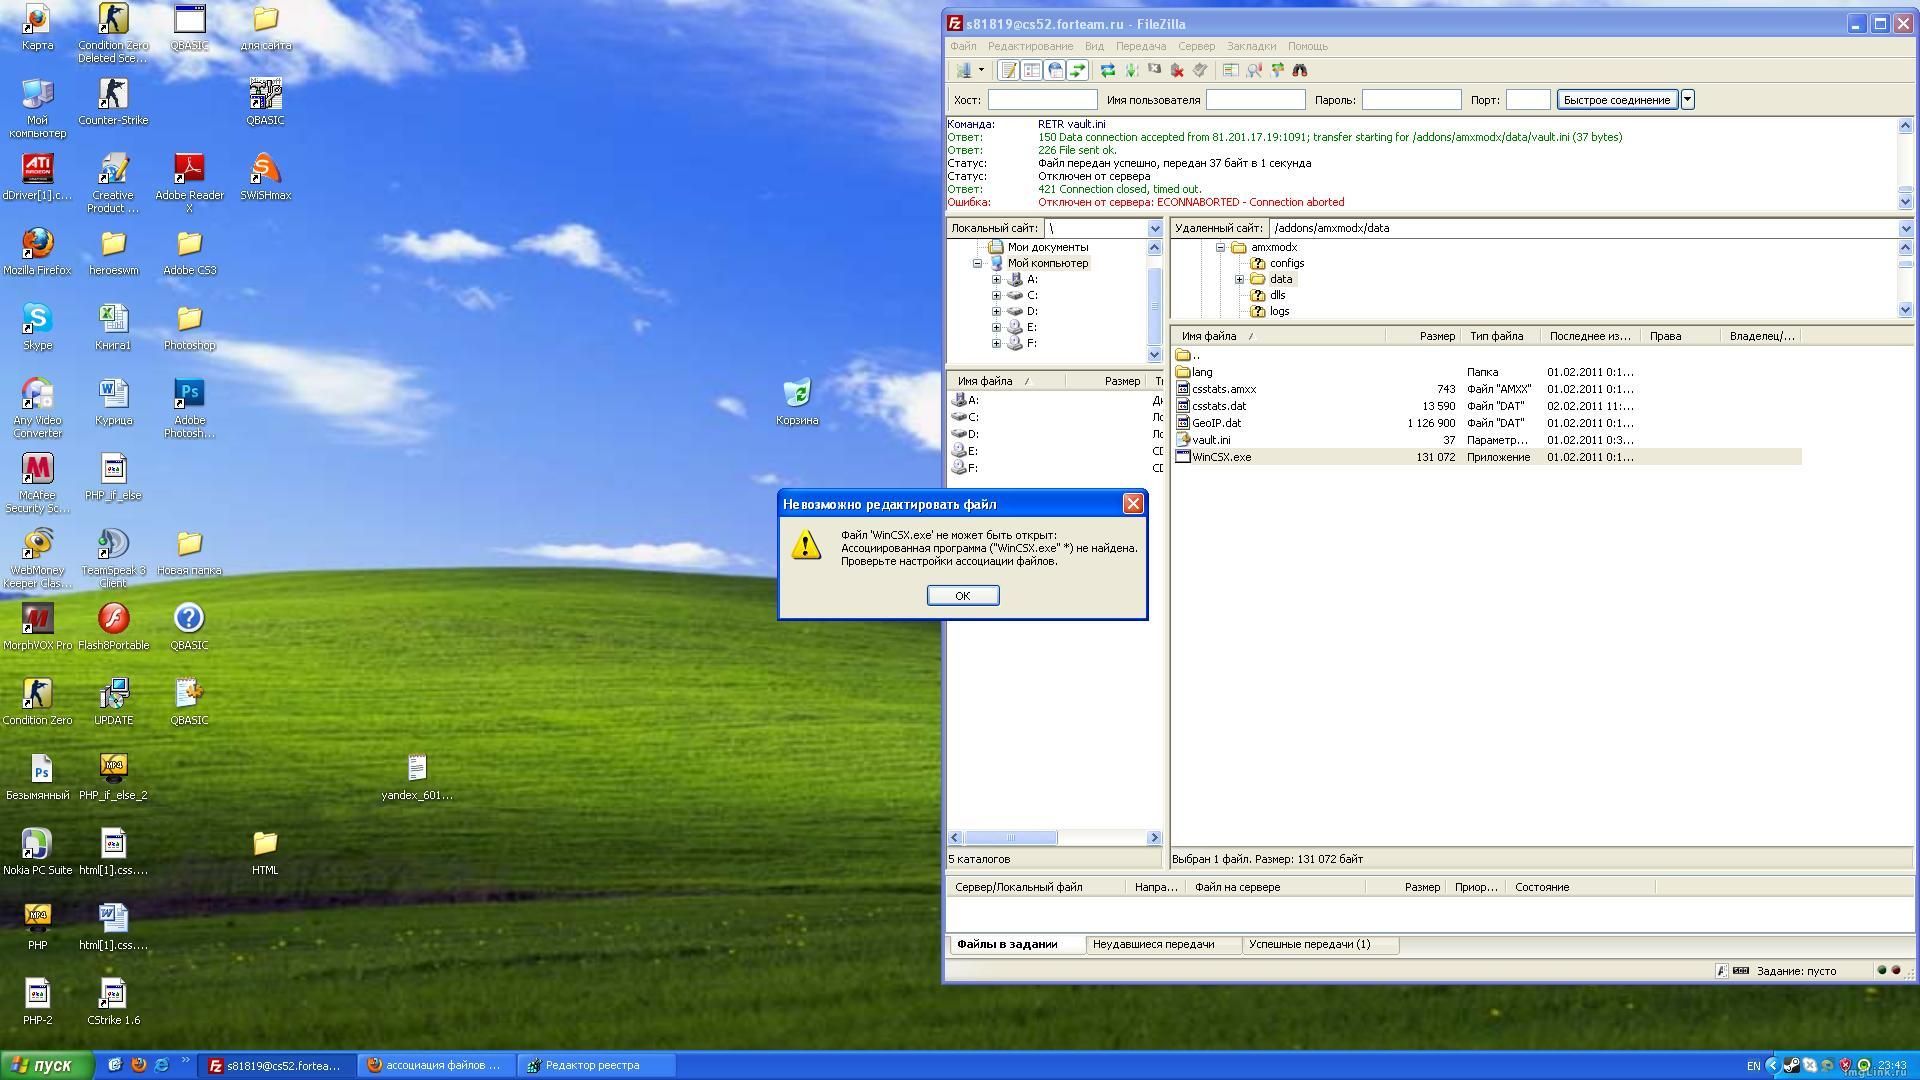Toggle synchronized browsing icon
Image resolution: width=1920 pixels, height=1080 pixels.
[x=1277, y=70]
